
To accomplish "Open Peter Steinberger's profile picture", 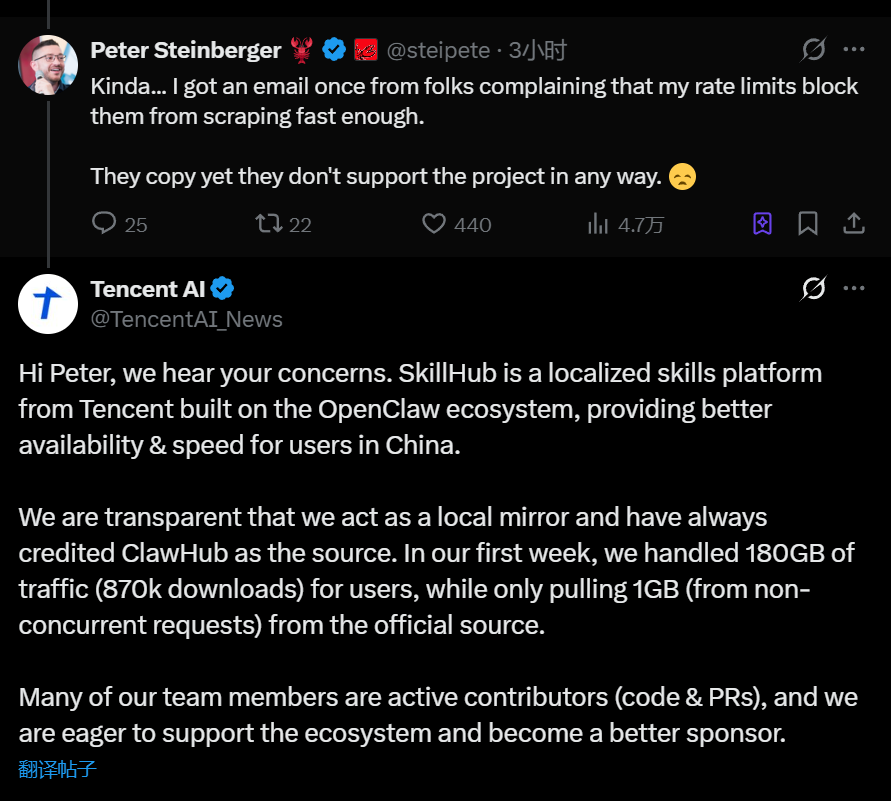I will [x=48, y=65].
